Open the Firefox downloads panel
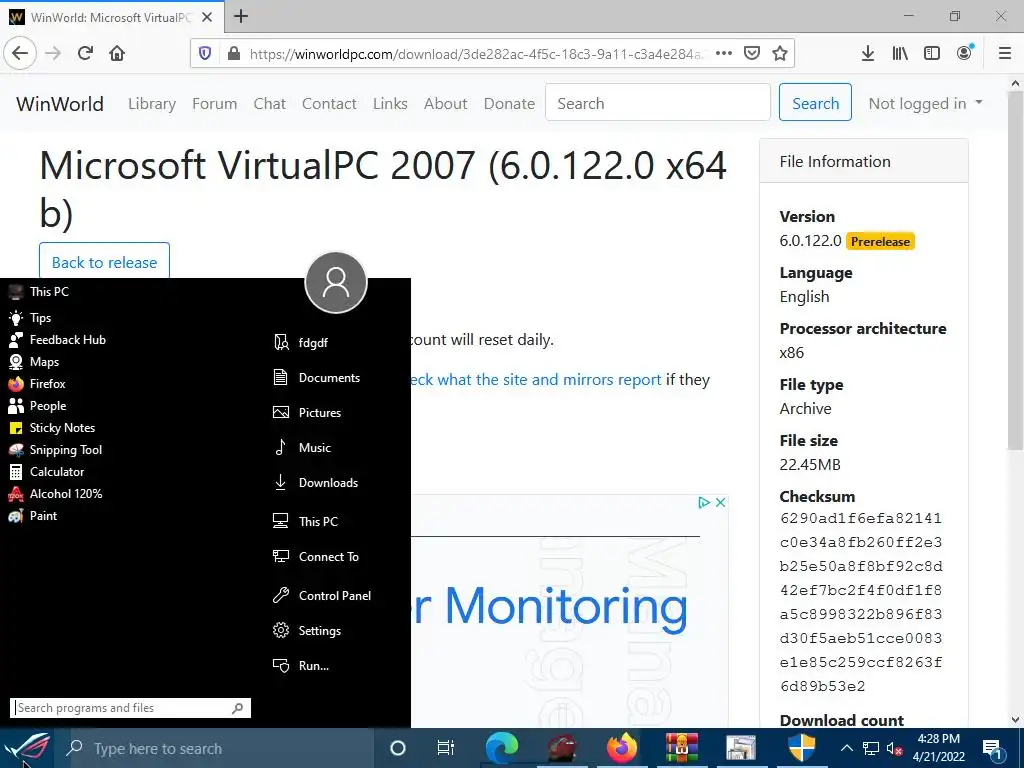 point(868,54)
